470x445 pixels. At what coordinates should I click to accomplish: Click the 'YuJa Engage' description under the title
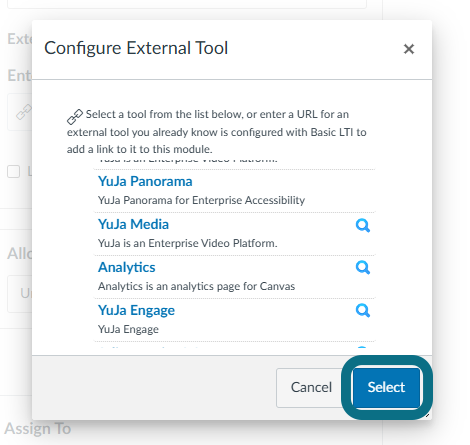click(x=128, y=329)
